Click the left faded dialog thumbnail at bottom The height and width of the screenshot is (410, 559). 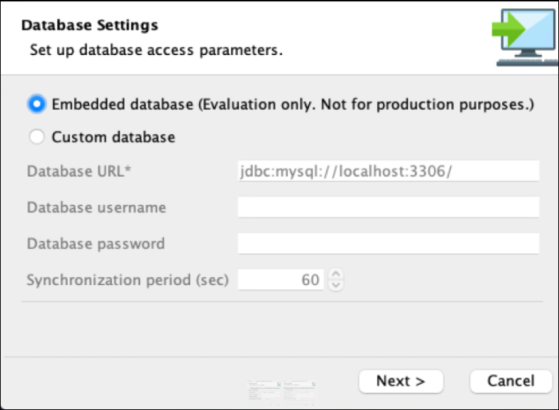[265, 393]
